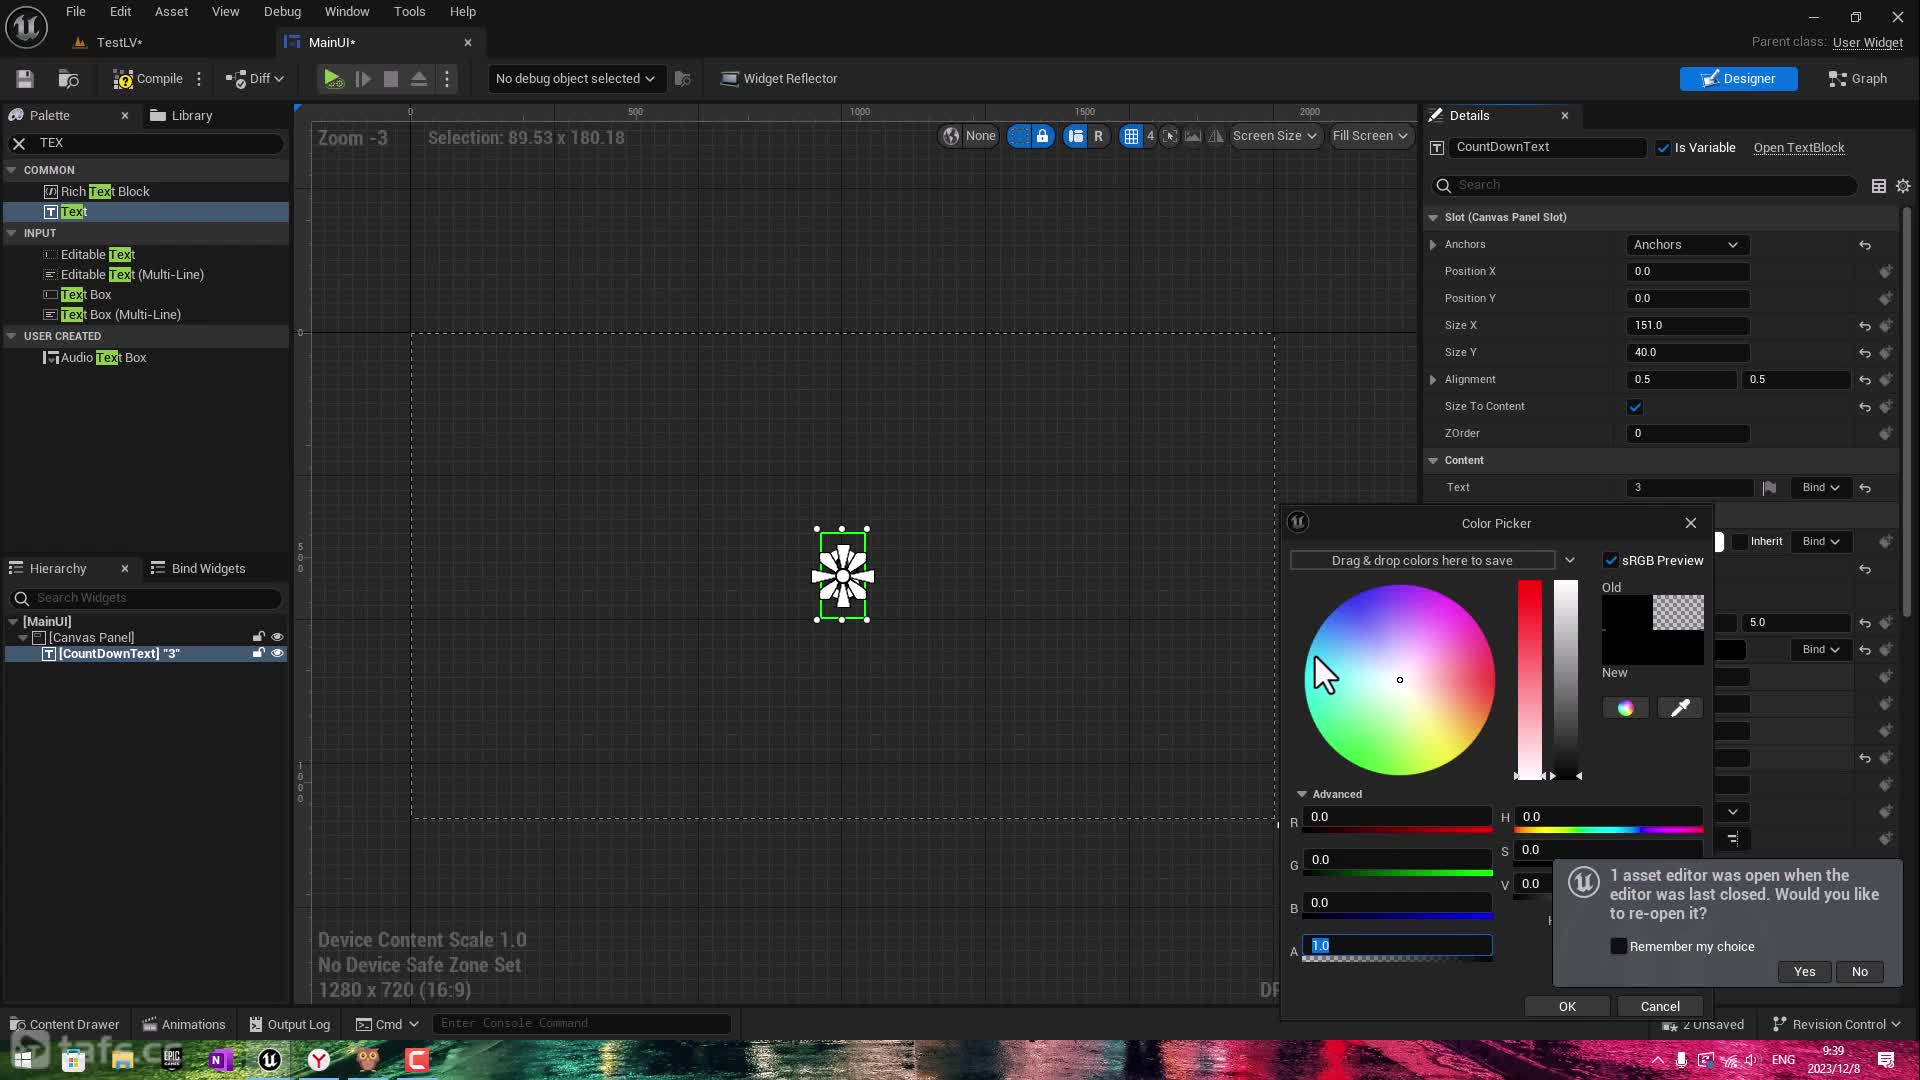Open Widget Reflector tool

click(x=779, y=78)
